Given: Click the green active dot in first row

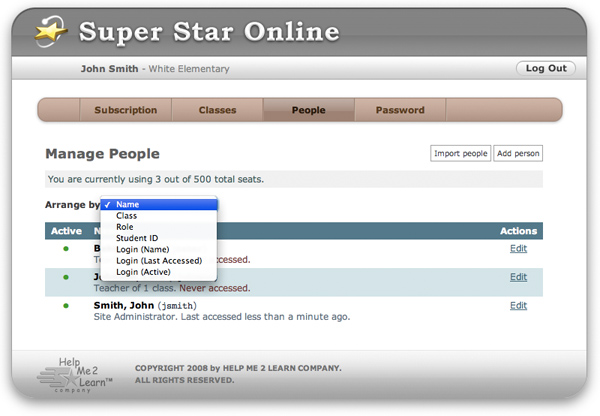Looking at the screenshot, I should (66, 248).
